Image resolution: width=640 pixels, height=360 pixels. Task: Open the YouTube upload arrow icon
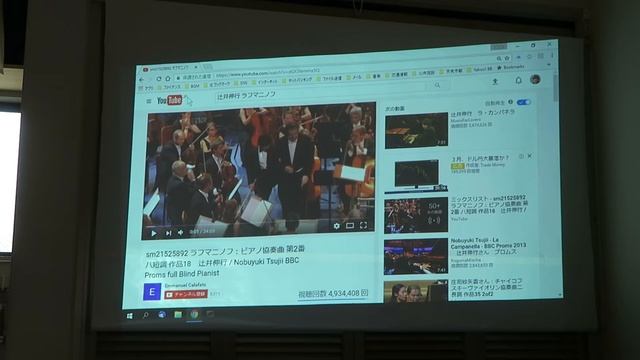click(495, 81)
